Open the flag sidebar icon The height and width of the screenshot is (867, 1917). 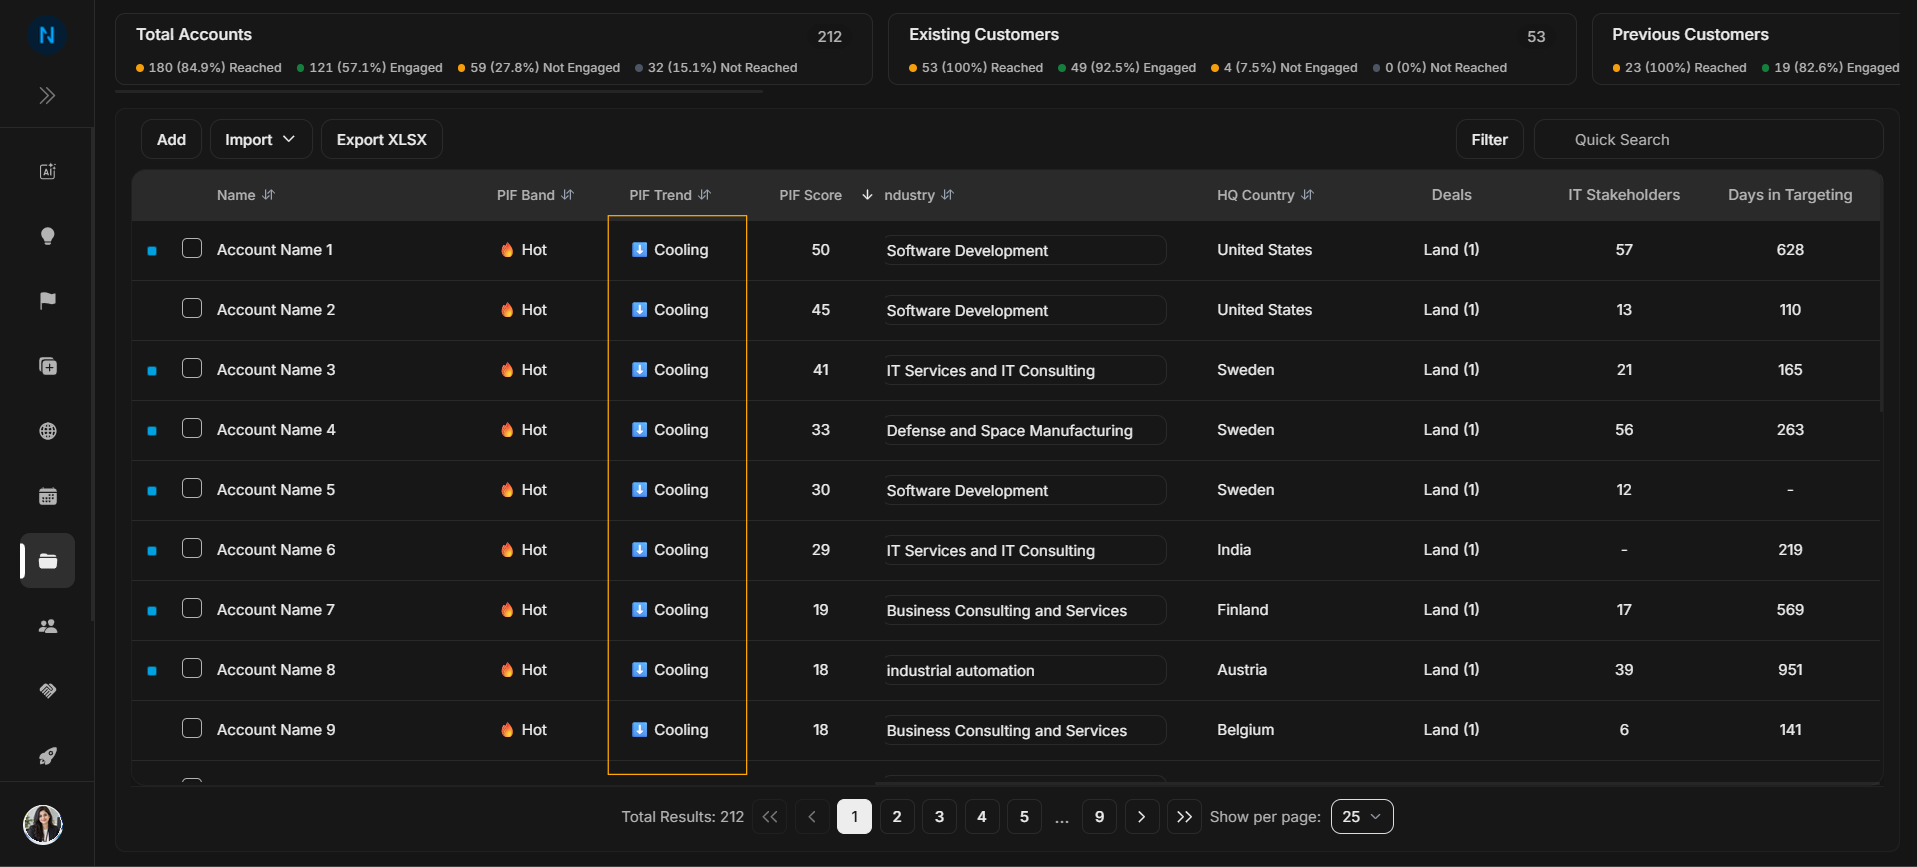(47, 301)
